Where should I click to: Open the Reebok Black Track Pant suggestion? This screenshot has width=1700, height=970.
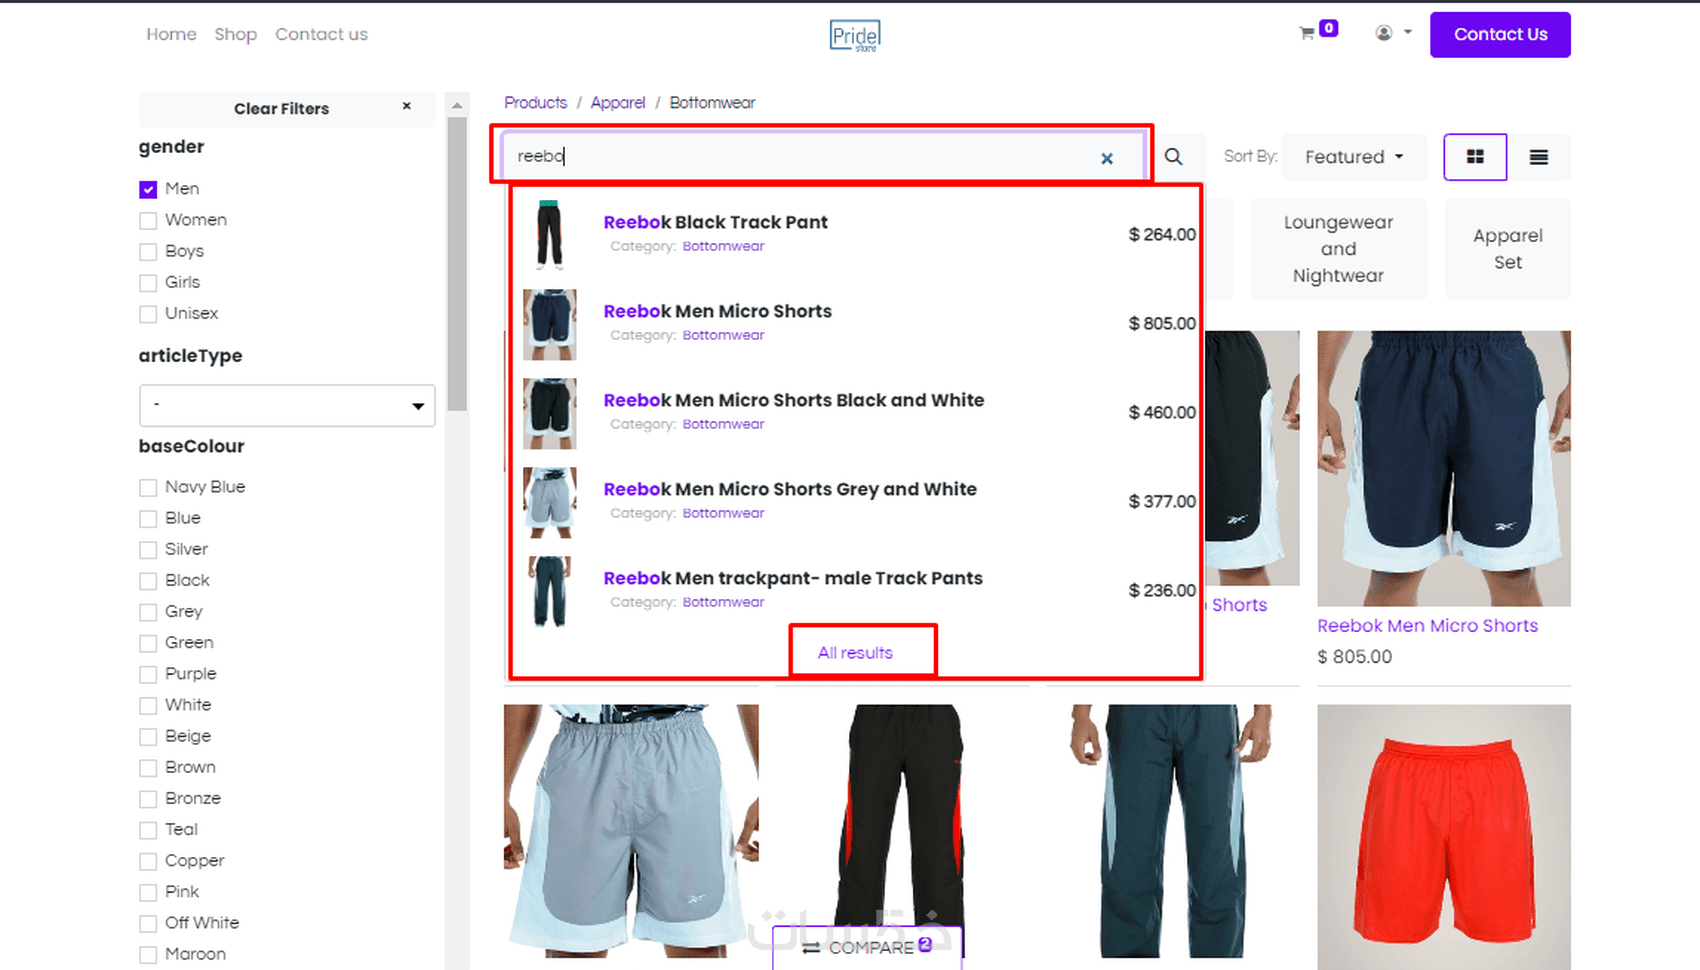(715, 222)
